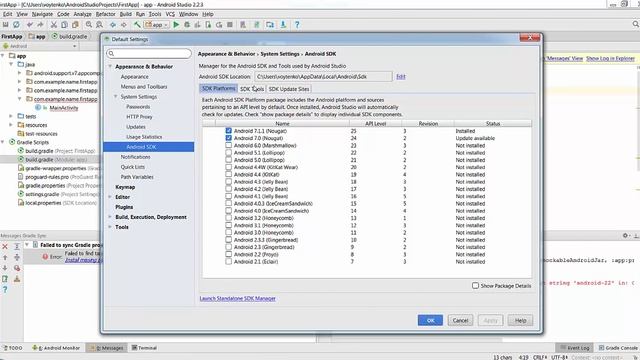The height and width of the screenshot is (360, 640).
Task: Expand the Tools settings group
Action: coord(110,227)
